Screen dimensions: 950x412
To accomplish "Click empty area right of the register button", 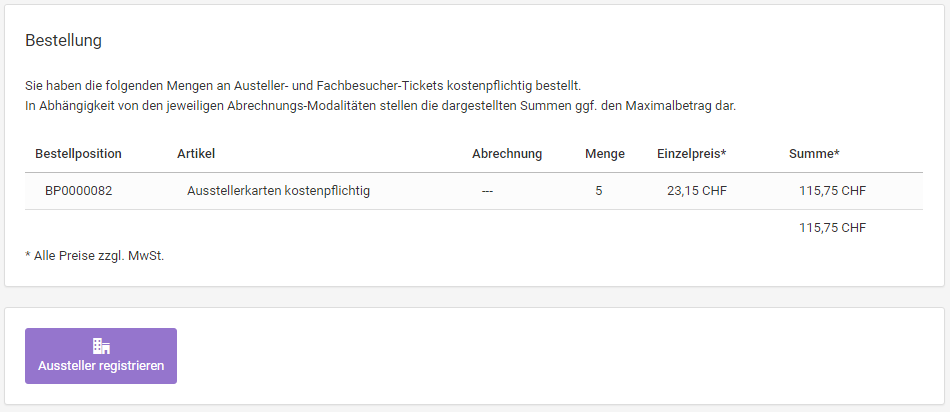I will click(557, 356).
